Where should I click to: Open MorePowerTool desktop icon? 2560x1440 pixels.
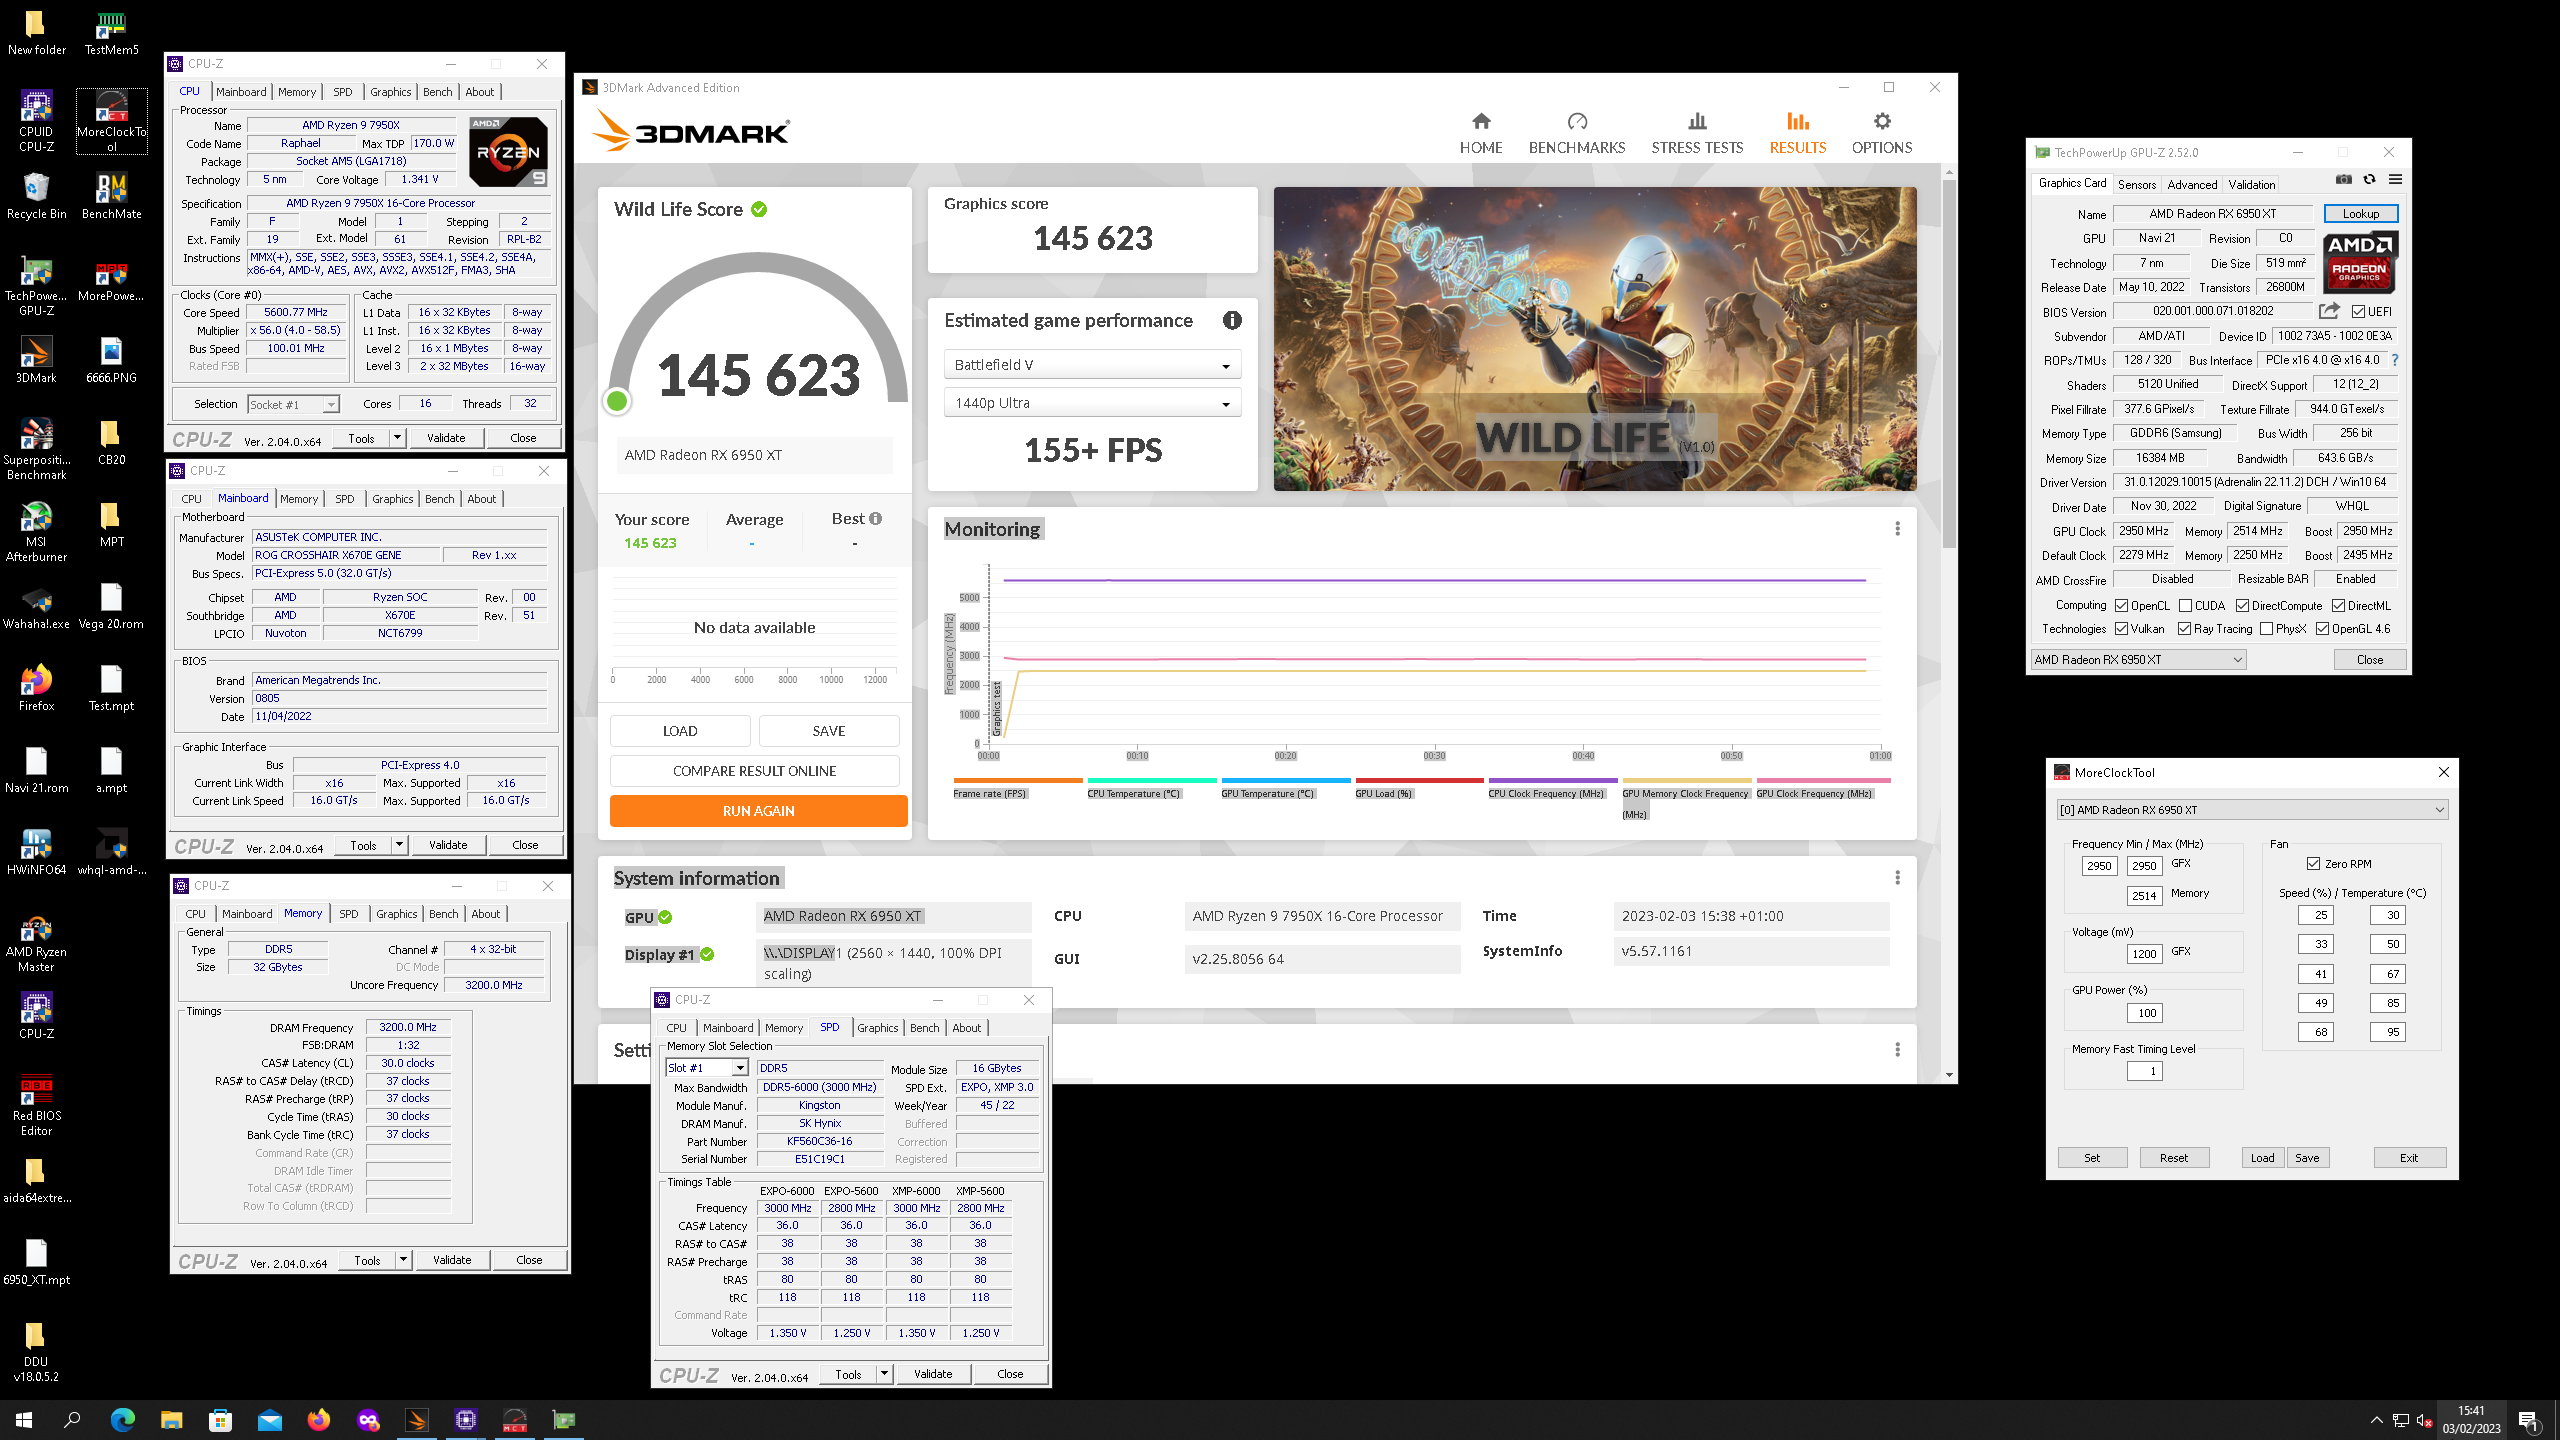[x=111, y=280]
